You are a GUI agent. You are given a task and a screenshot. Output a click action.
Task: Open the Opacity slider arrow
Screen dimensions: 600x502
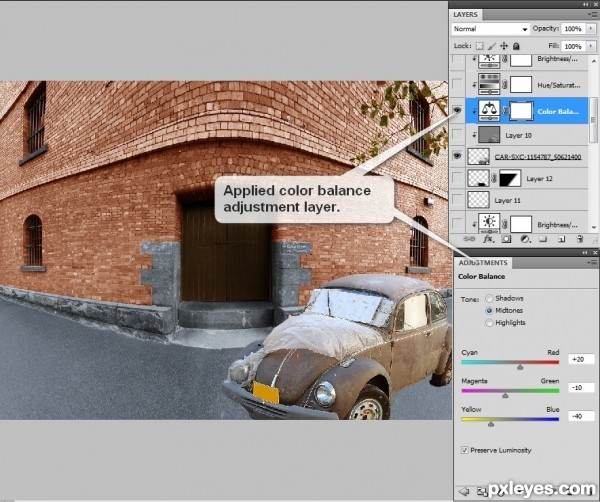[x=591, y=29]
